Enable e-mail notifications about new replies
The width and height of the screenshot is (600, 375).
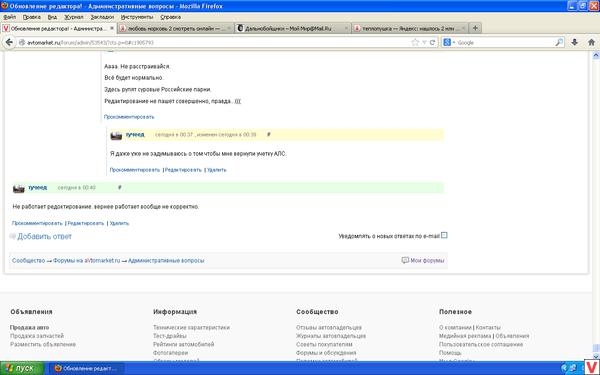coord(444,235)
